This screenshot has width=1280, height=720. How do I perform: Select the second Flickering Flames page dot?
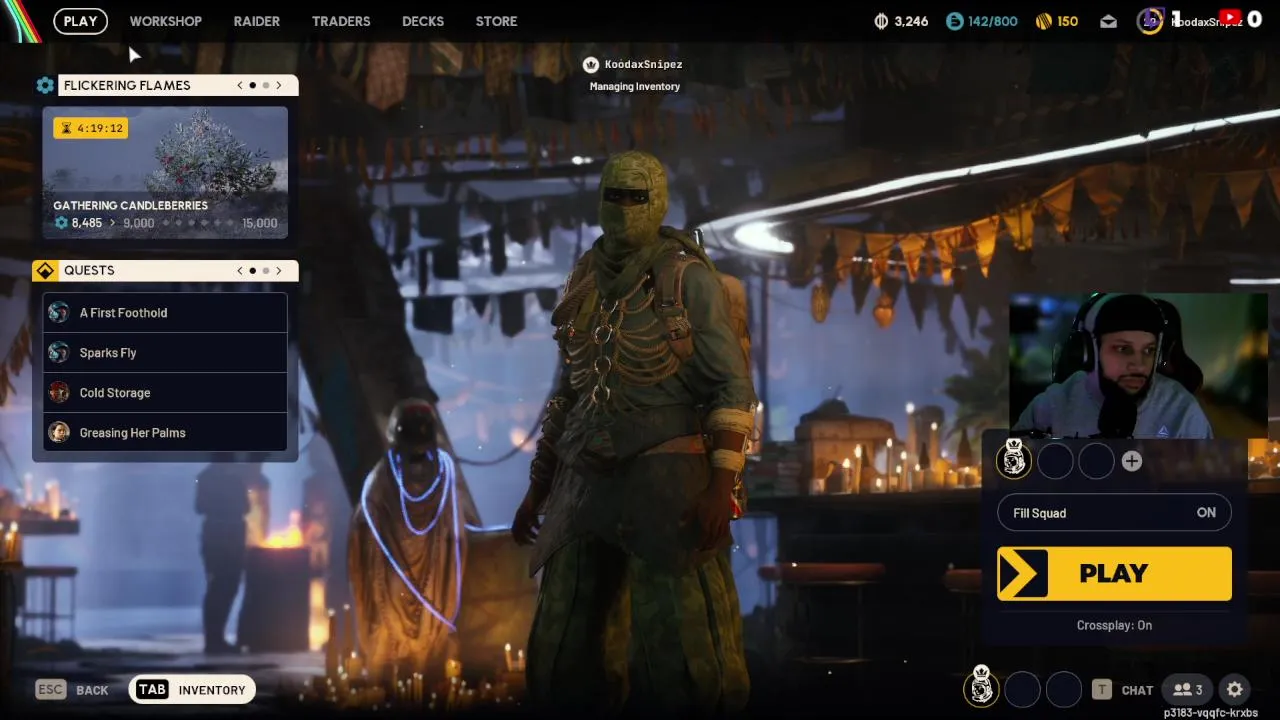click(x=266, y=85)
